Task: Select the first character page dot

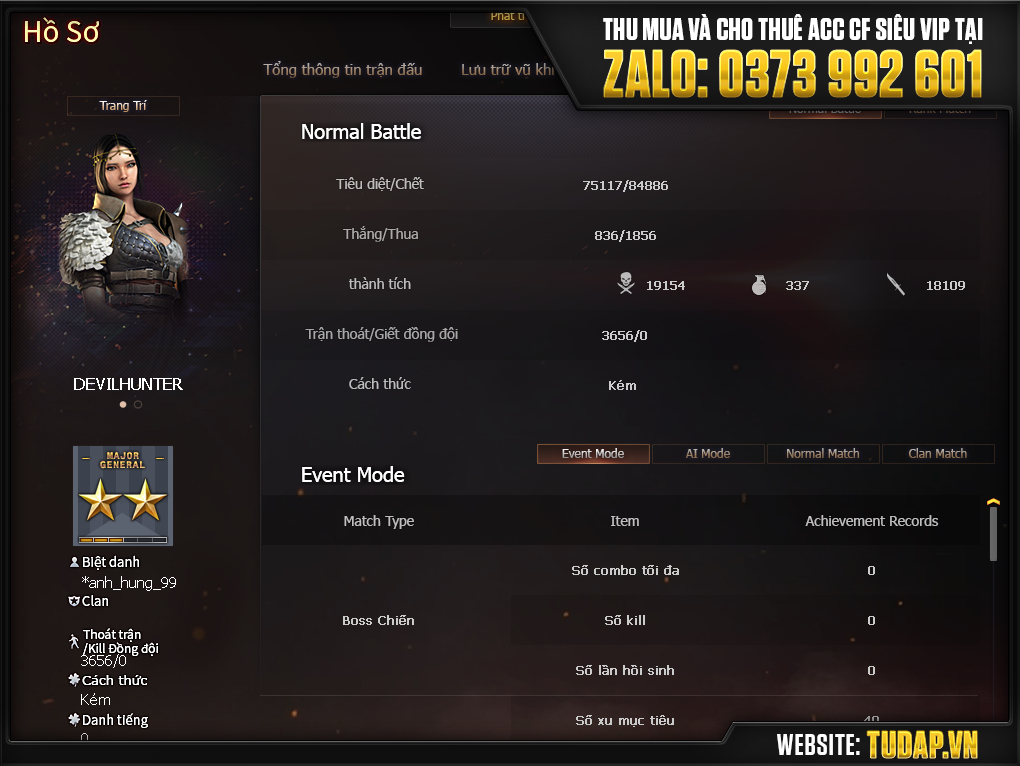Action: [123, 404]
